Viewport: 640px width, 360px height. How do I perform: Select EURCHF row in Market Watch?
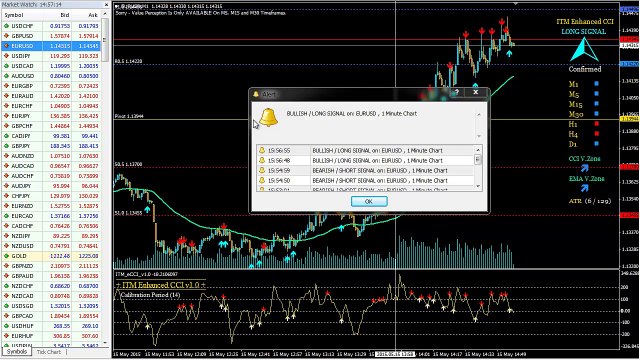(x=51, y=106)
